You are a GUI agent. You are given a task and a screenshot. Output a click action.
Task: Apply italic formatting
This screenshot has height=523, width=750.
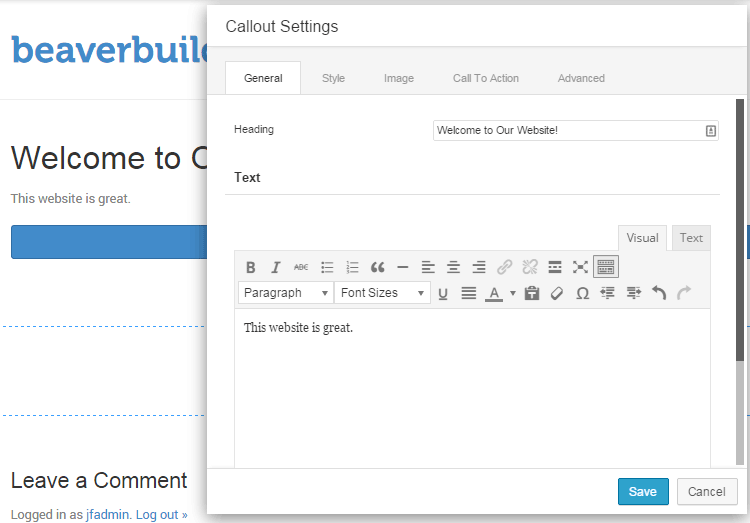click(276, 267)
